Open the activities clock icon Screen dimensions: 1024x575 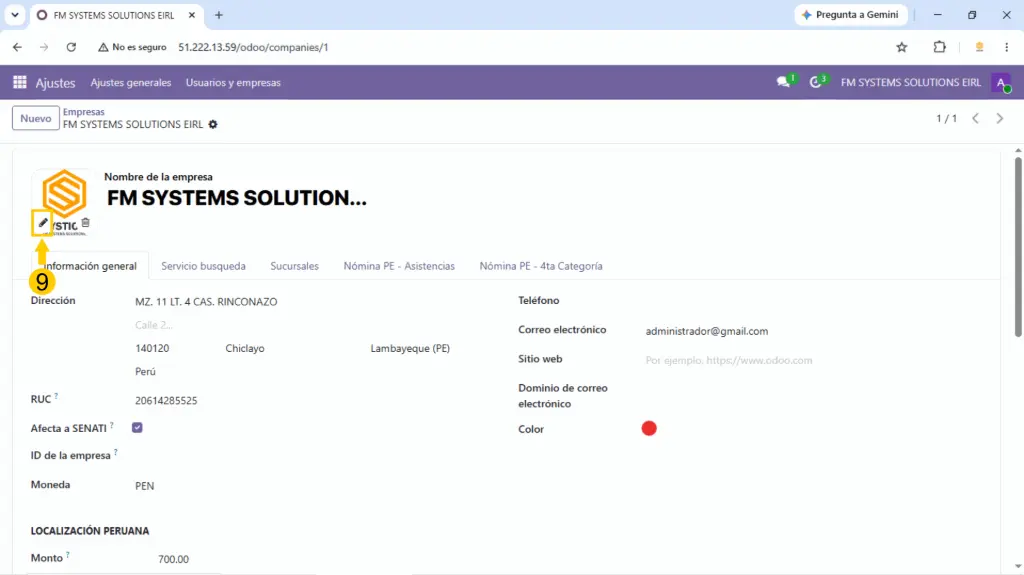click(x=815, y=82)
